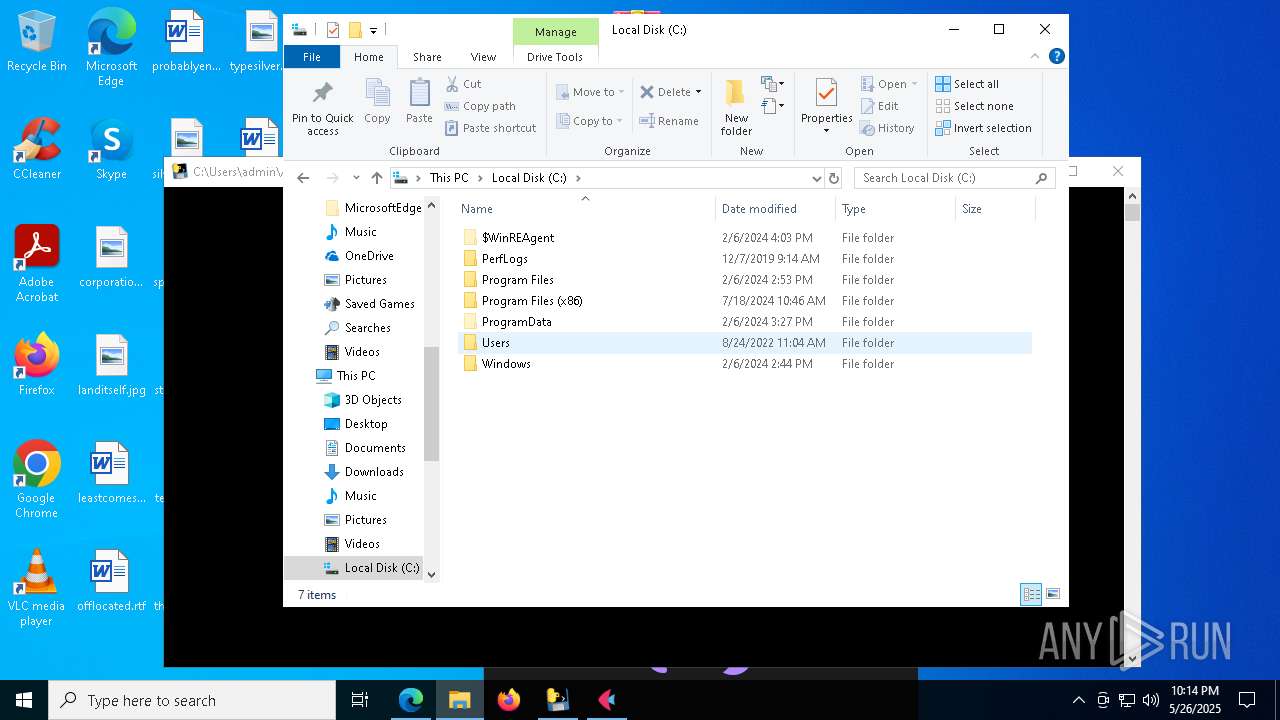Sort by the Name column header
The height and width of the screenshot is (720, 1280).
click(585, 209)
